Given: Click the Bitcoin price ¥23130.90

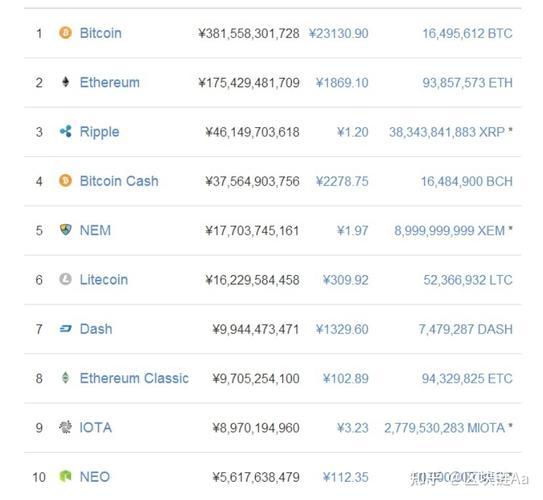Looking at the screenshot, I should pyautogui.click(x=339, y=34).
